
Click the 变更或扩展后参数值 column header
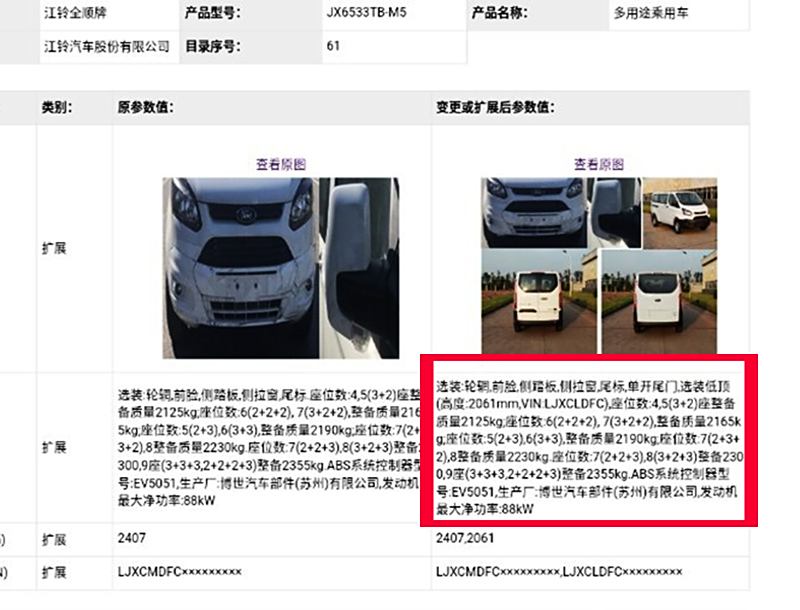coord(495,107)
